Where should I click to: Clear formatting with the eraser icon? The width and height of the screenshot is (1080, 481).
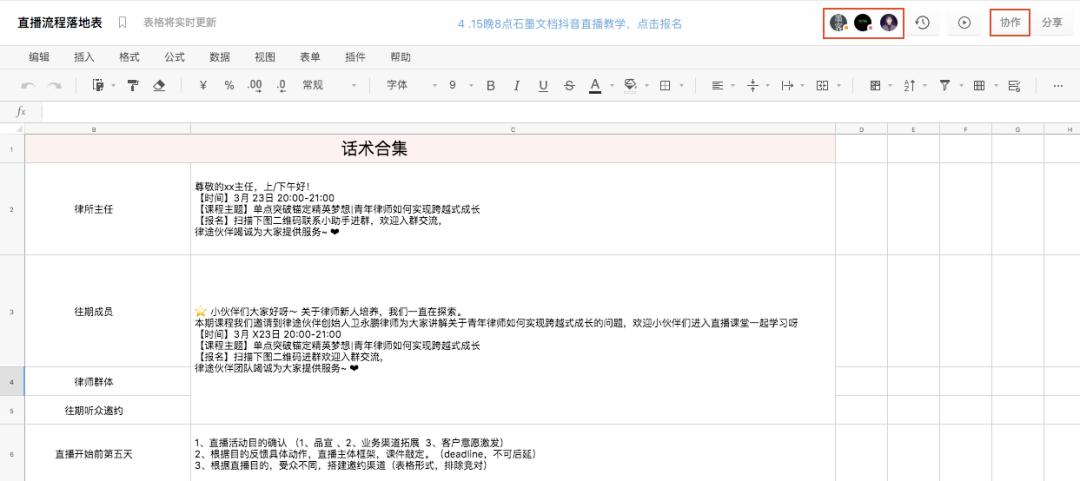[x=159, y=85]
